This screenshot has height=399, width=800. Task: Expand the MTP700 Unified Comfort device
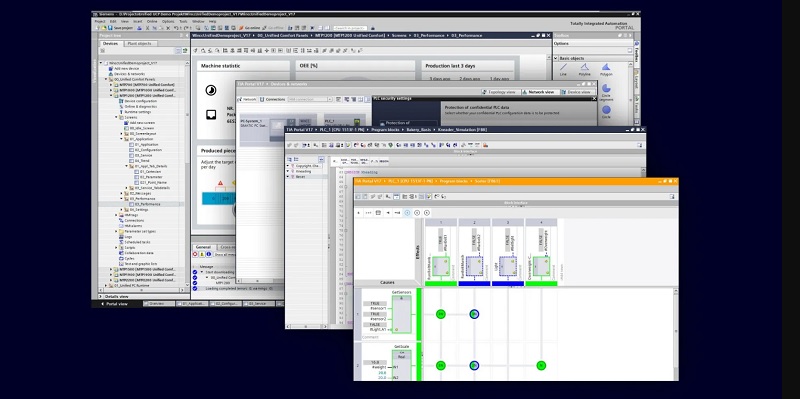[x=111, y=85]
